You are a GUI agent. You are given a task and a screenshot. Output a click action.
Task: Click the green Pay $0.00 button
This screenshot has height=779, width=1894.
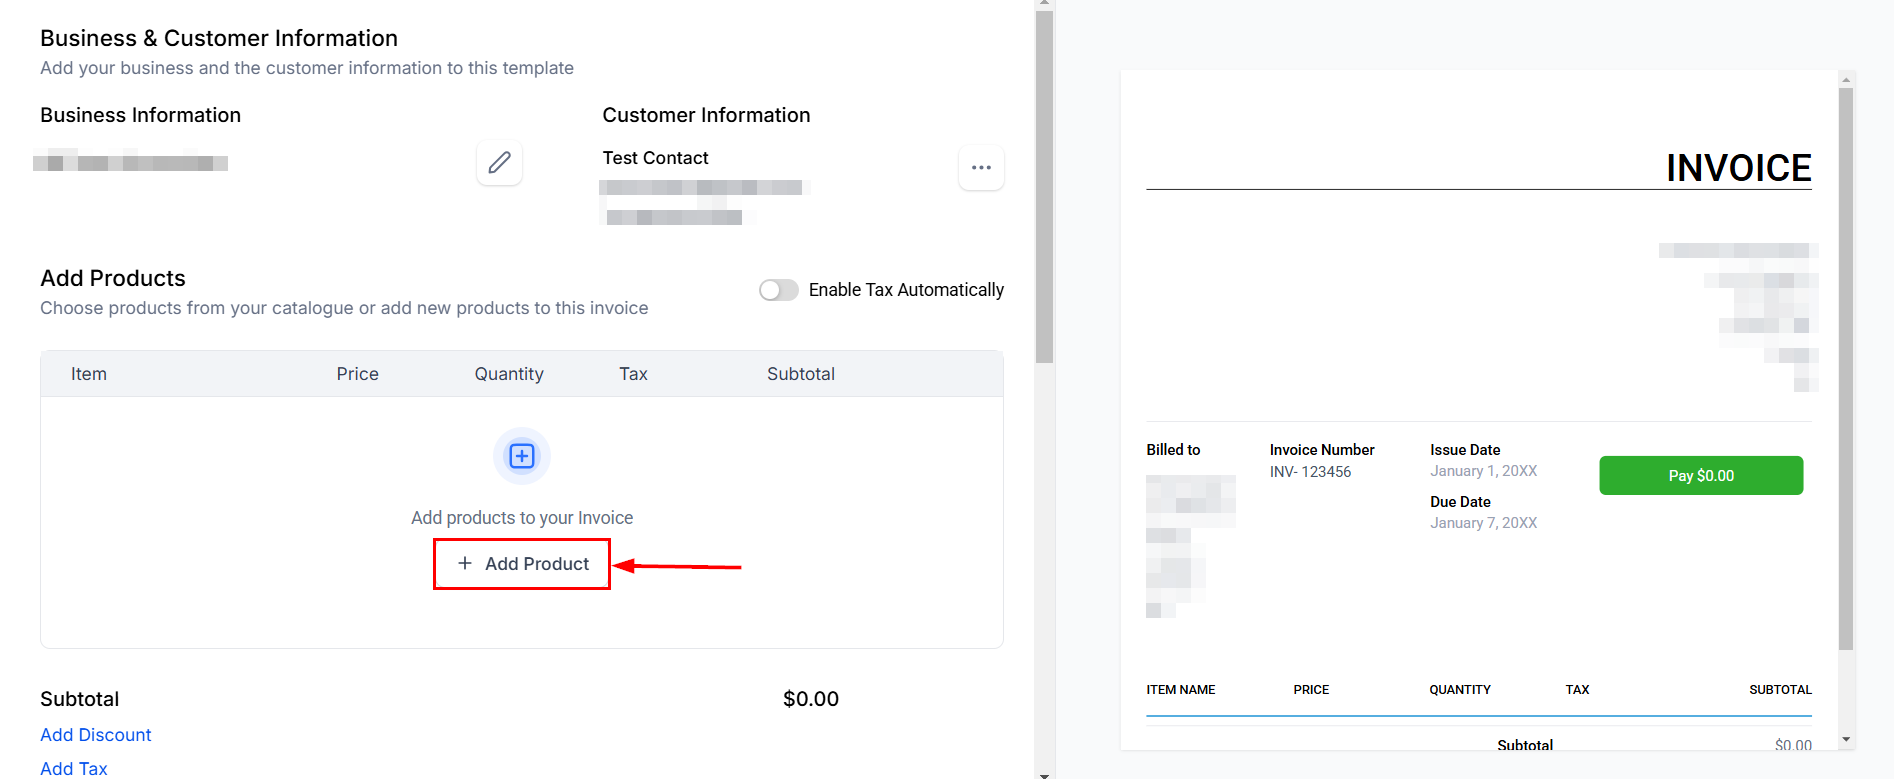[x=1701, y=476]
